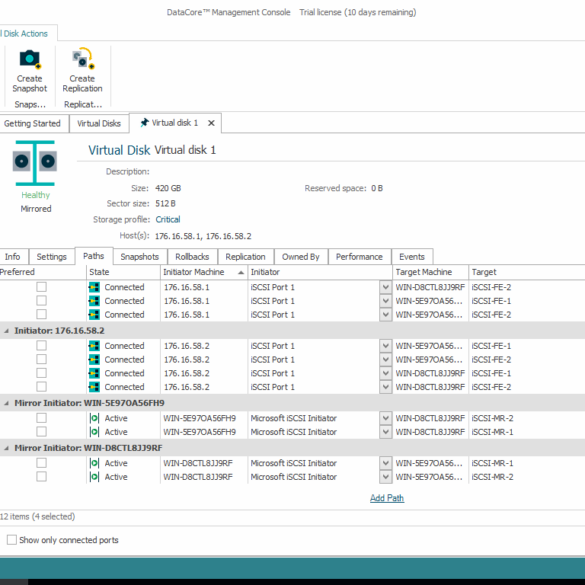
Task: Check Preferred for WIN-5E97OA56FH9 iSCSI-MR-2 mirror path
Action: [41, 418]
